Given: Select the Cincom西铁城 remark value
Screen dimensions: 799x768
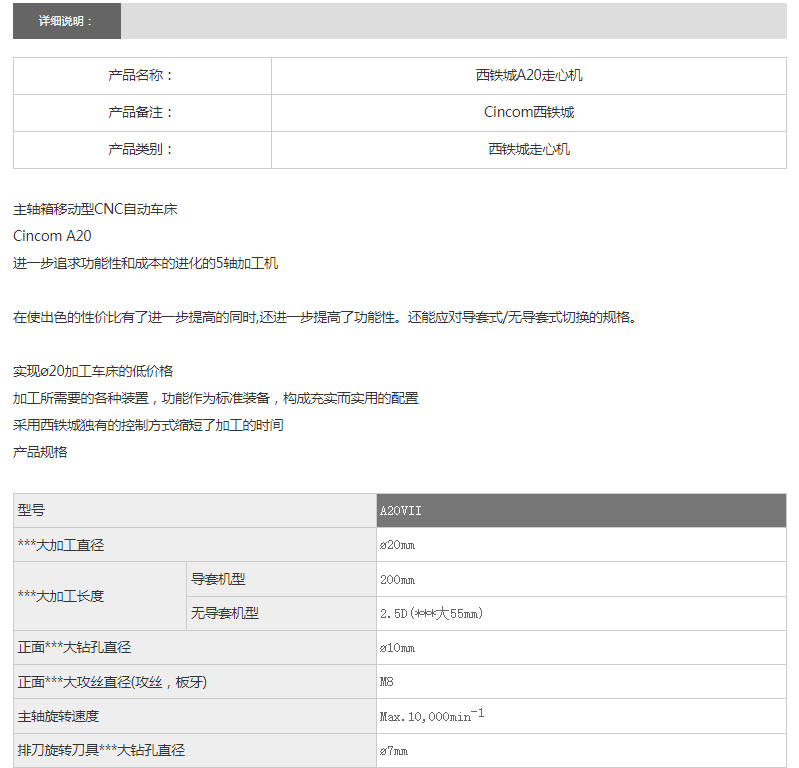Looking at the screenshot, I should (528, 112).
